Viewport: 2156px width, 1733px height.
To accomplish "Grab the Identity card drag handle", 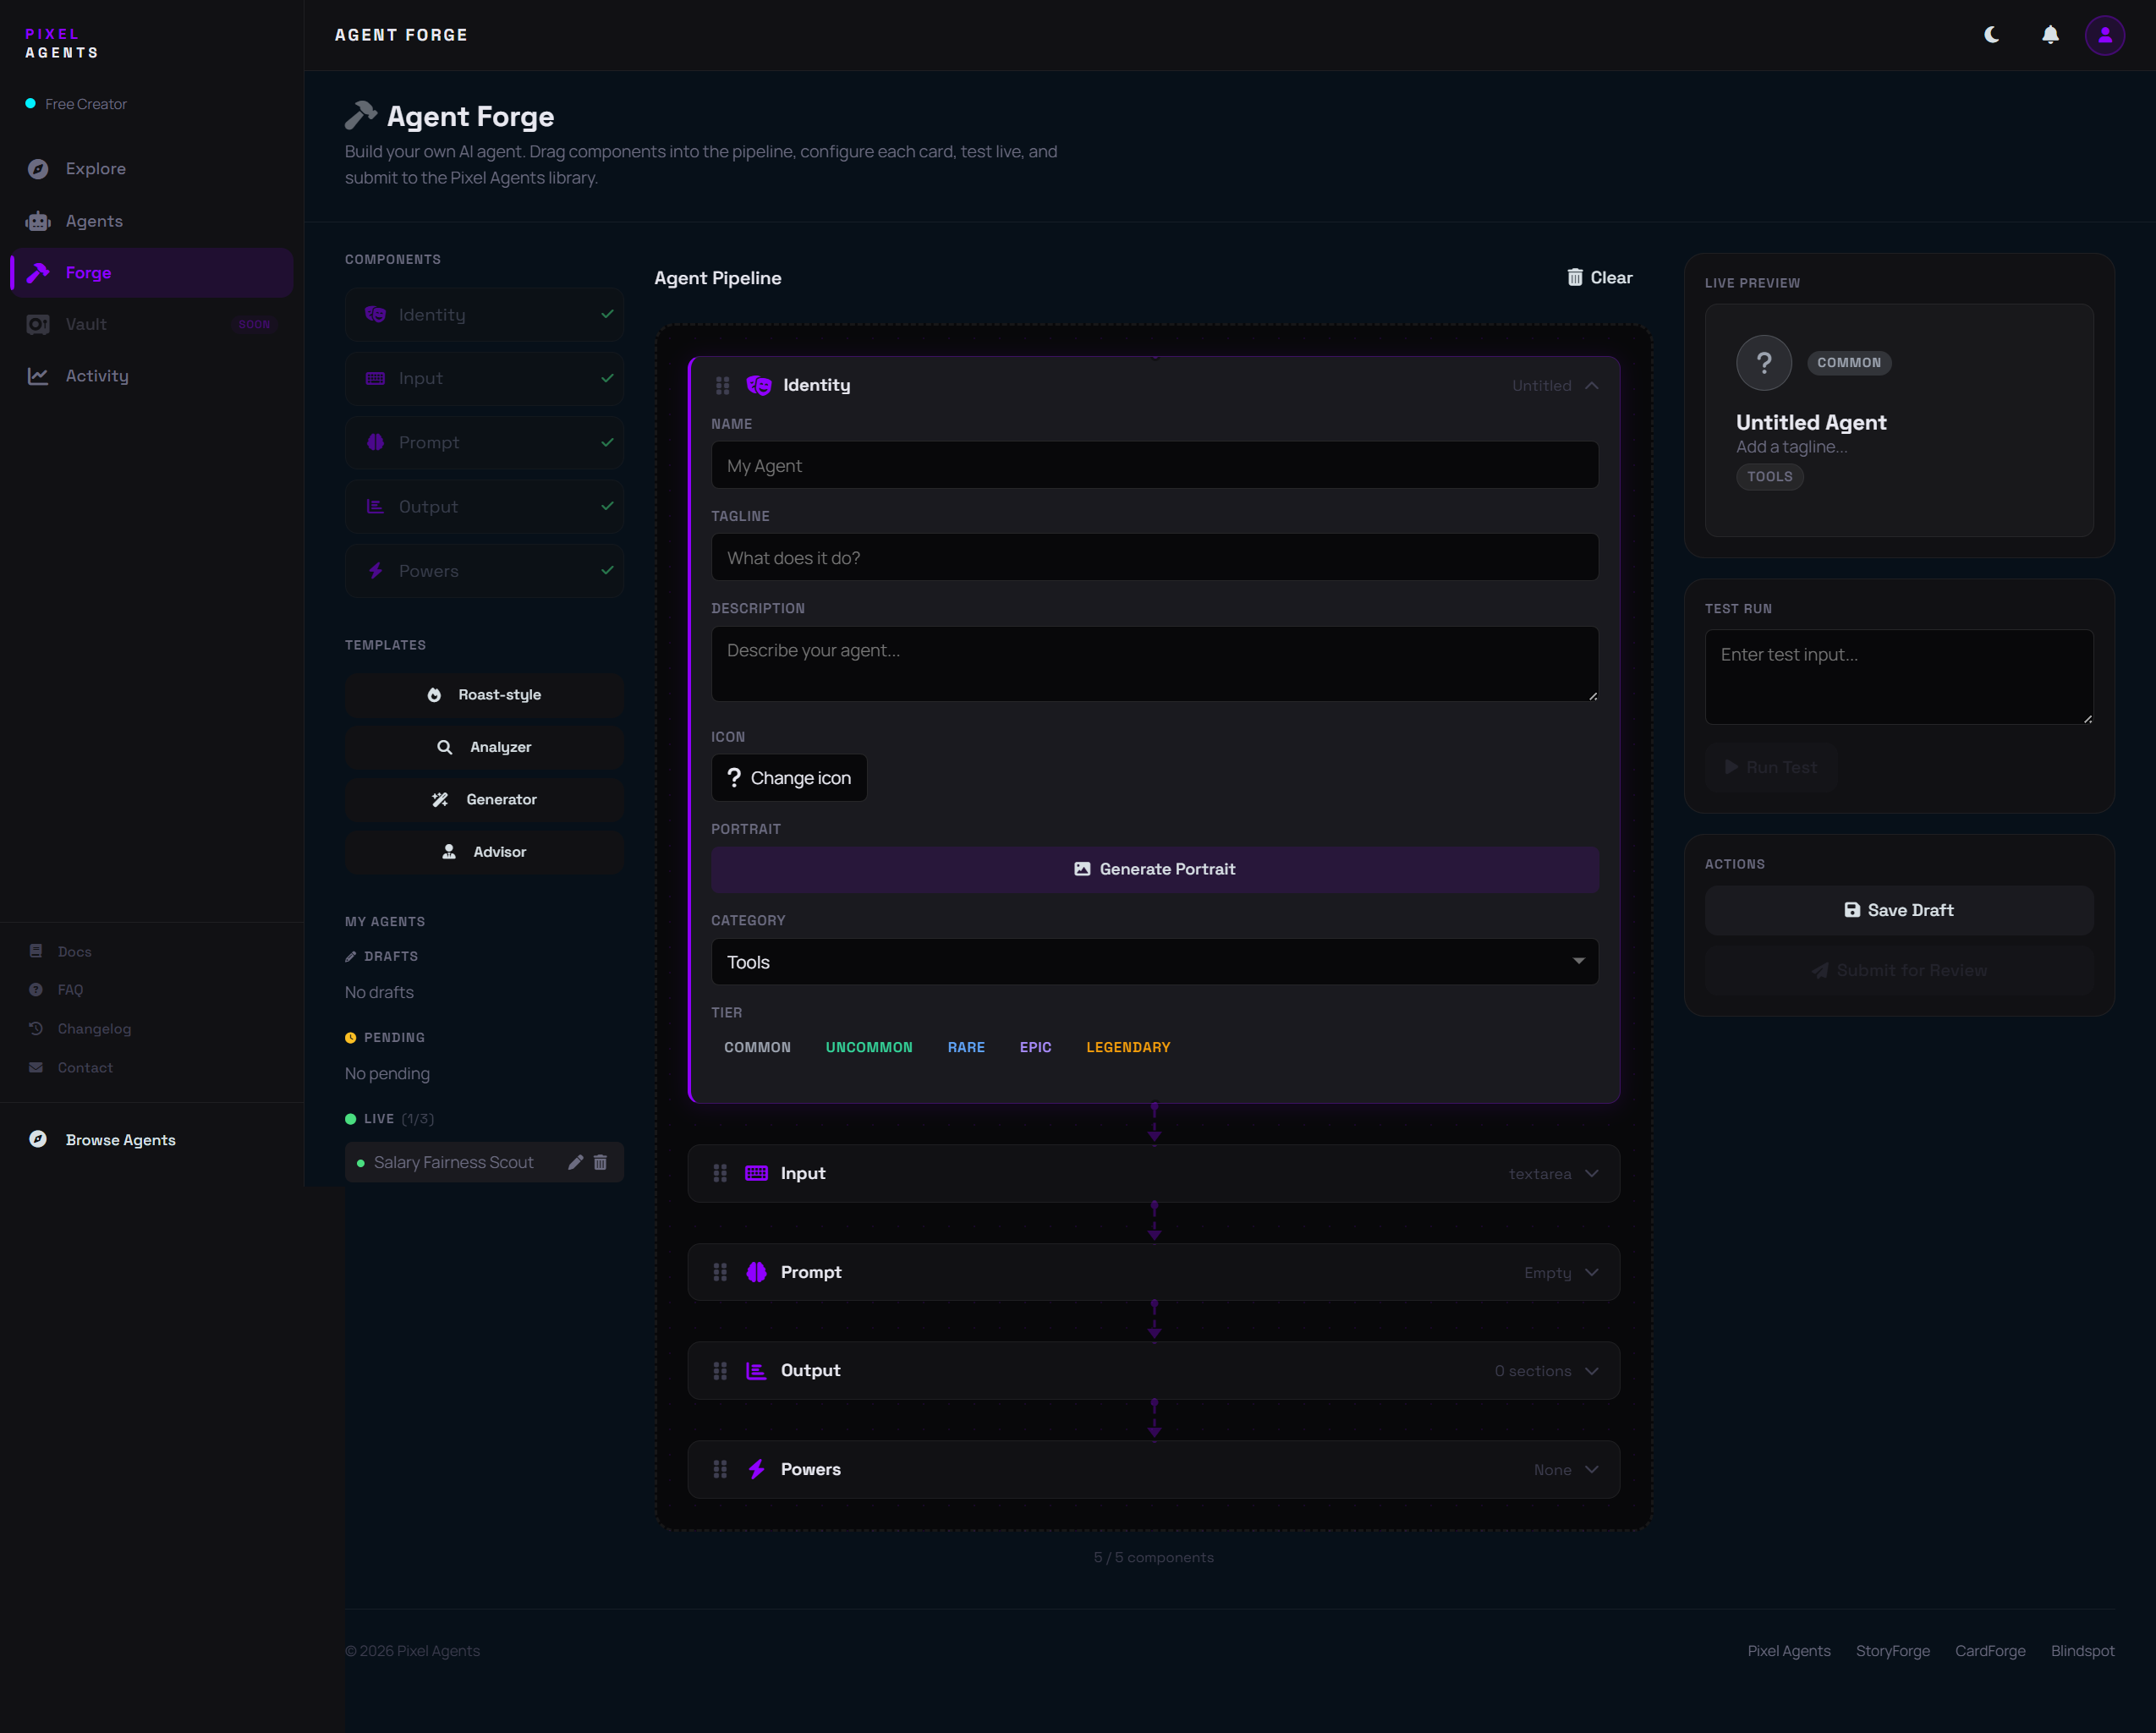I will coord(722,385).
